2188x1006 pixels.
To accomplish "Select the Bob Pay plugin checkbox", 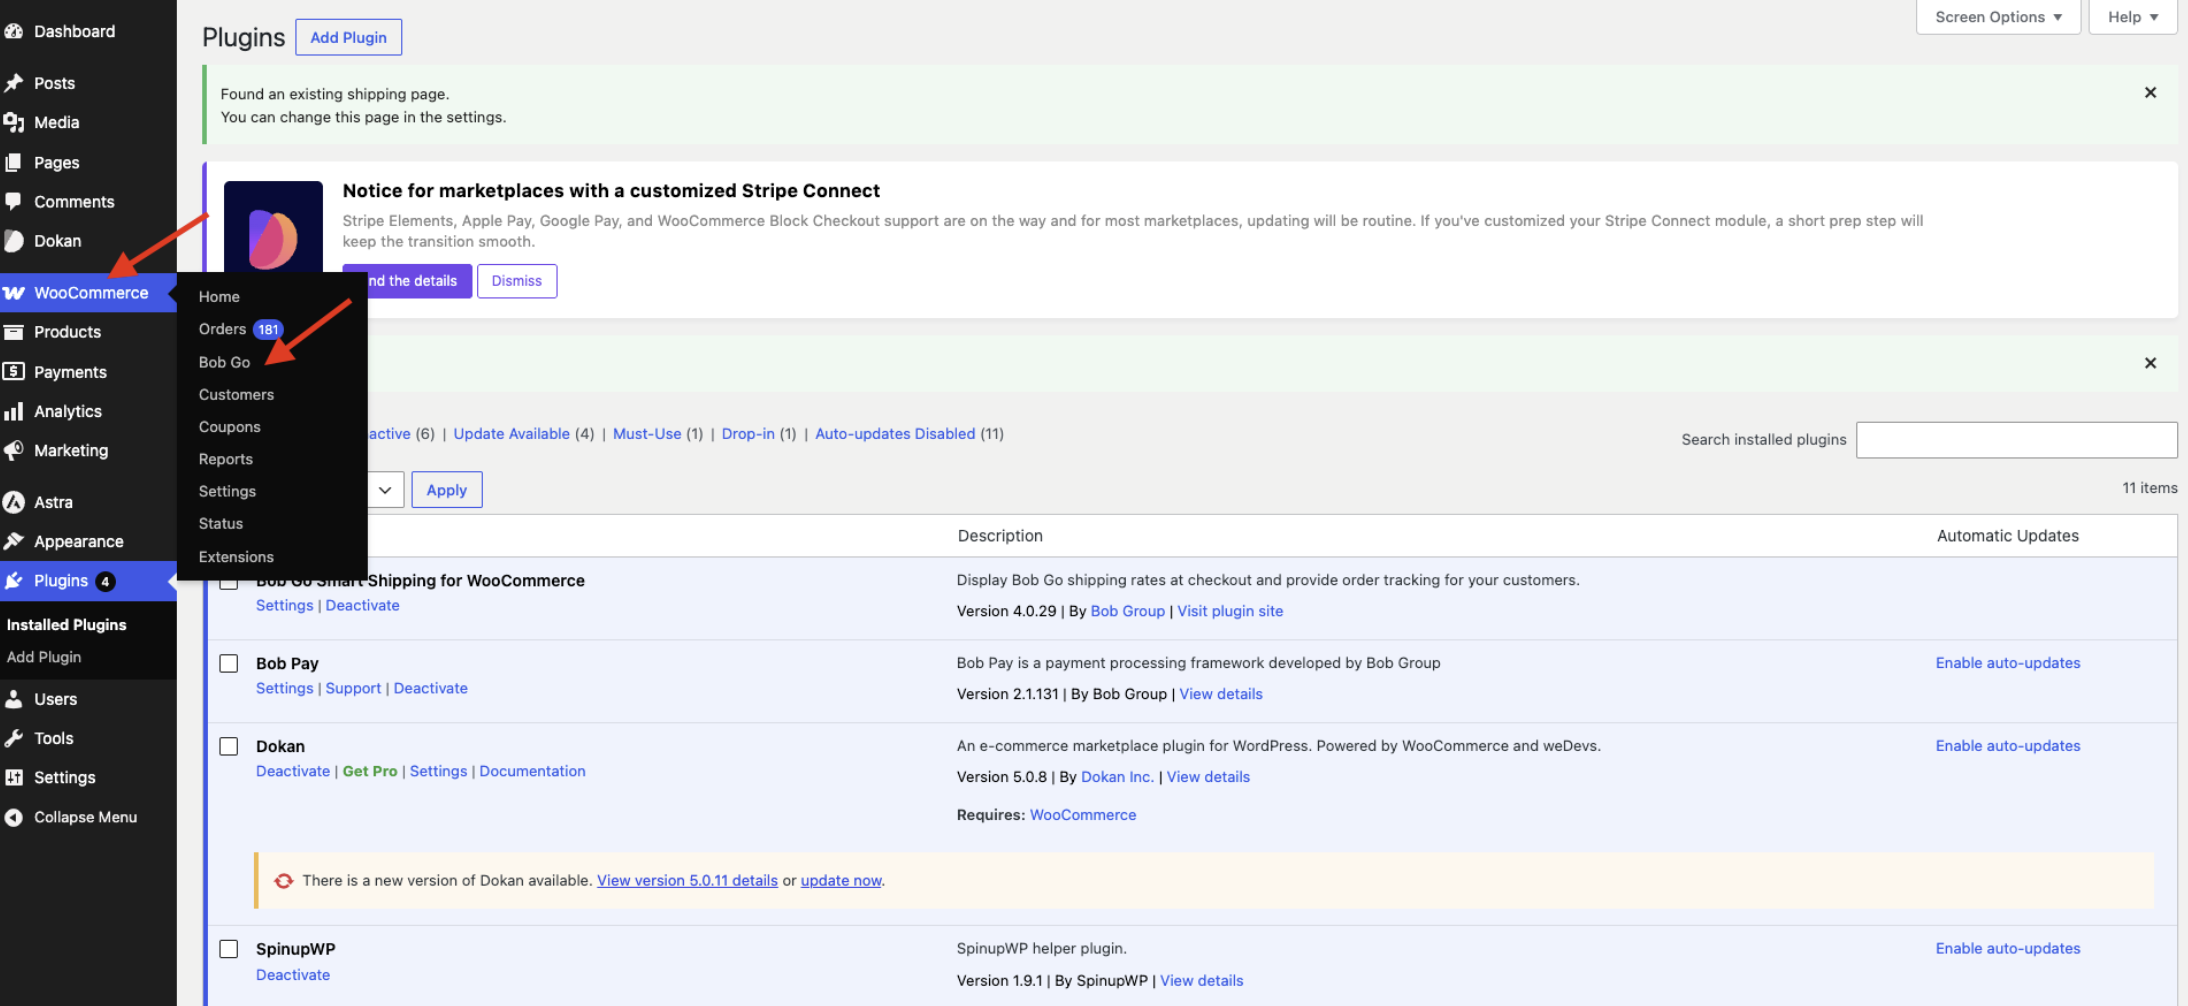I will point(229,664).
